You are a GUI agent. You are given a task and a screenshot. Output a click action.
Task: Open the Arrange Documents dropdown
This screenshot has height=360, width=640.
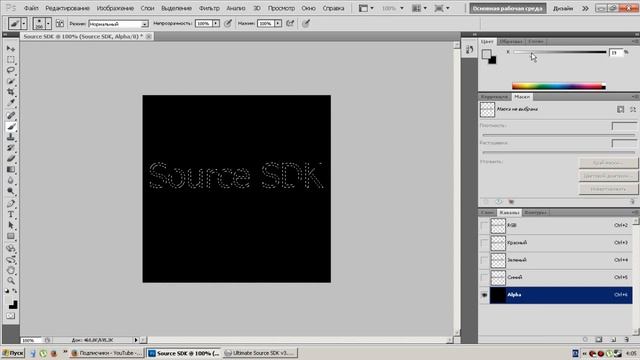(x=420, y=8)
